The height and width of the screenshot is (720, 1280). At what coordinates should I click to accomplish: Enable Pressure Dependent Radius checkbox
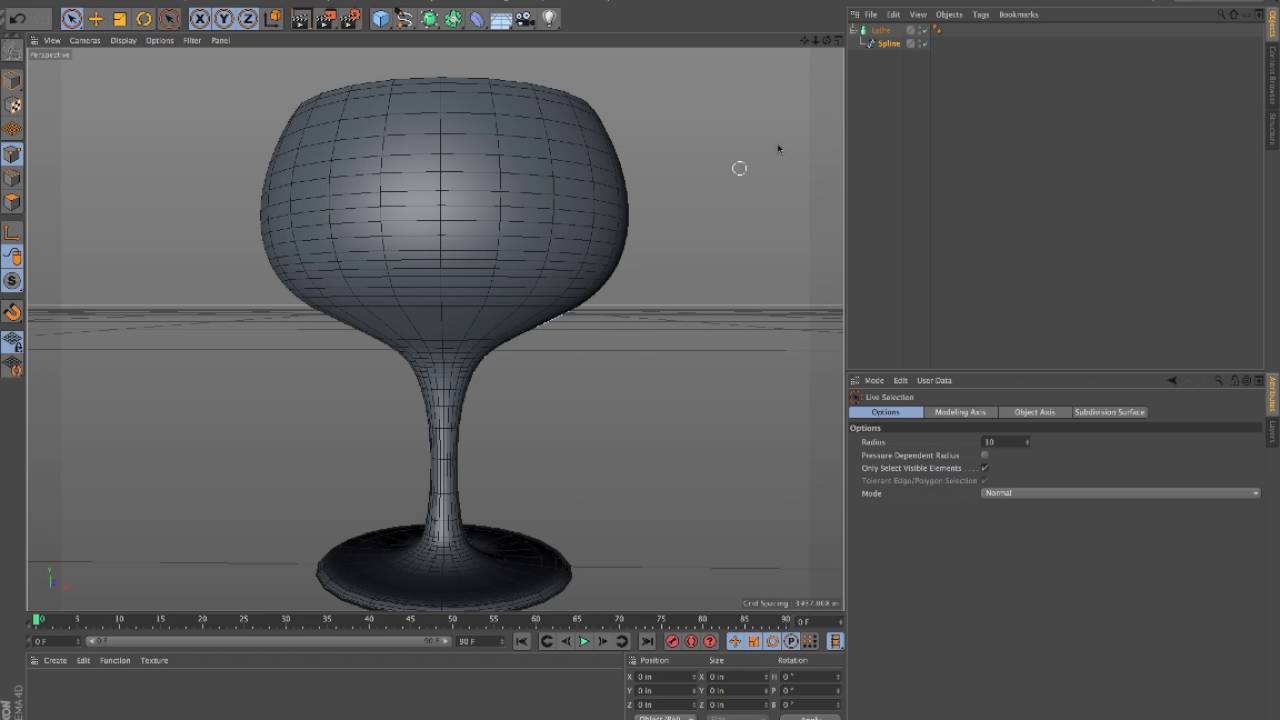[985, 455]
